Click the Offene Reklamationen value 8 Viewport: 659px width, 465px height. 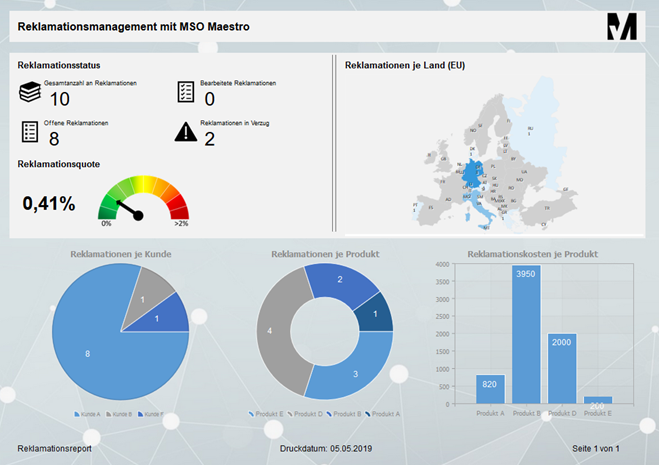tap(54, 139)
